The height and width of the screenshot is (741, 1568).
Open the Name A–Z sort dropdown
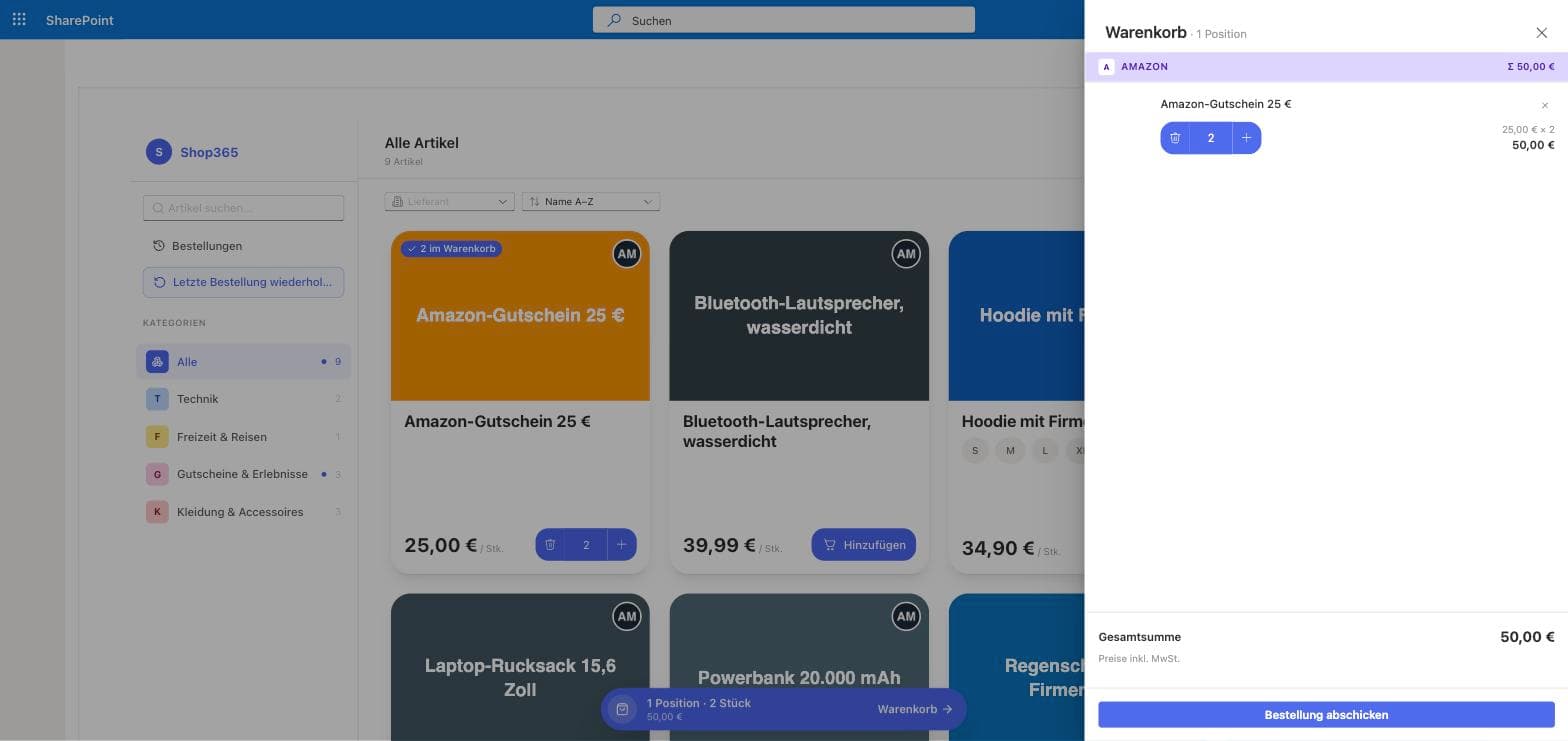(x=591, y=202)
